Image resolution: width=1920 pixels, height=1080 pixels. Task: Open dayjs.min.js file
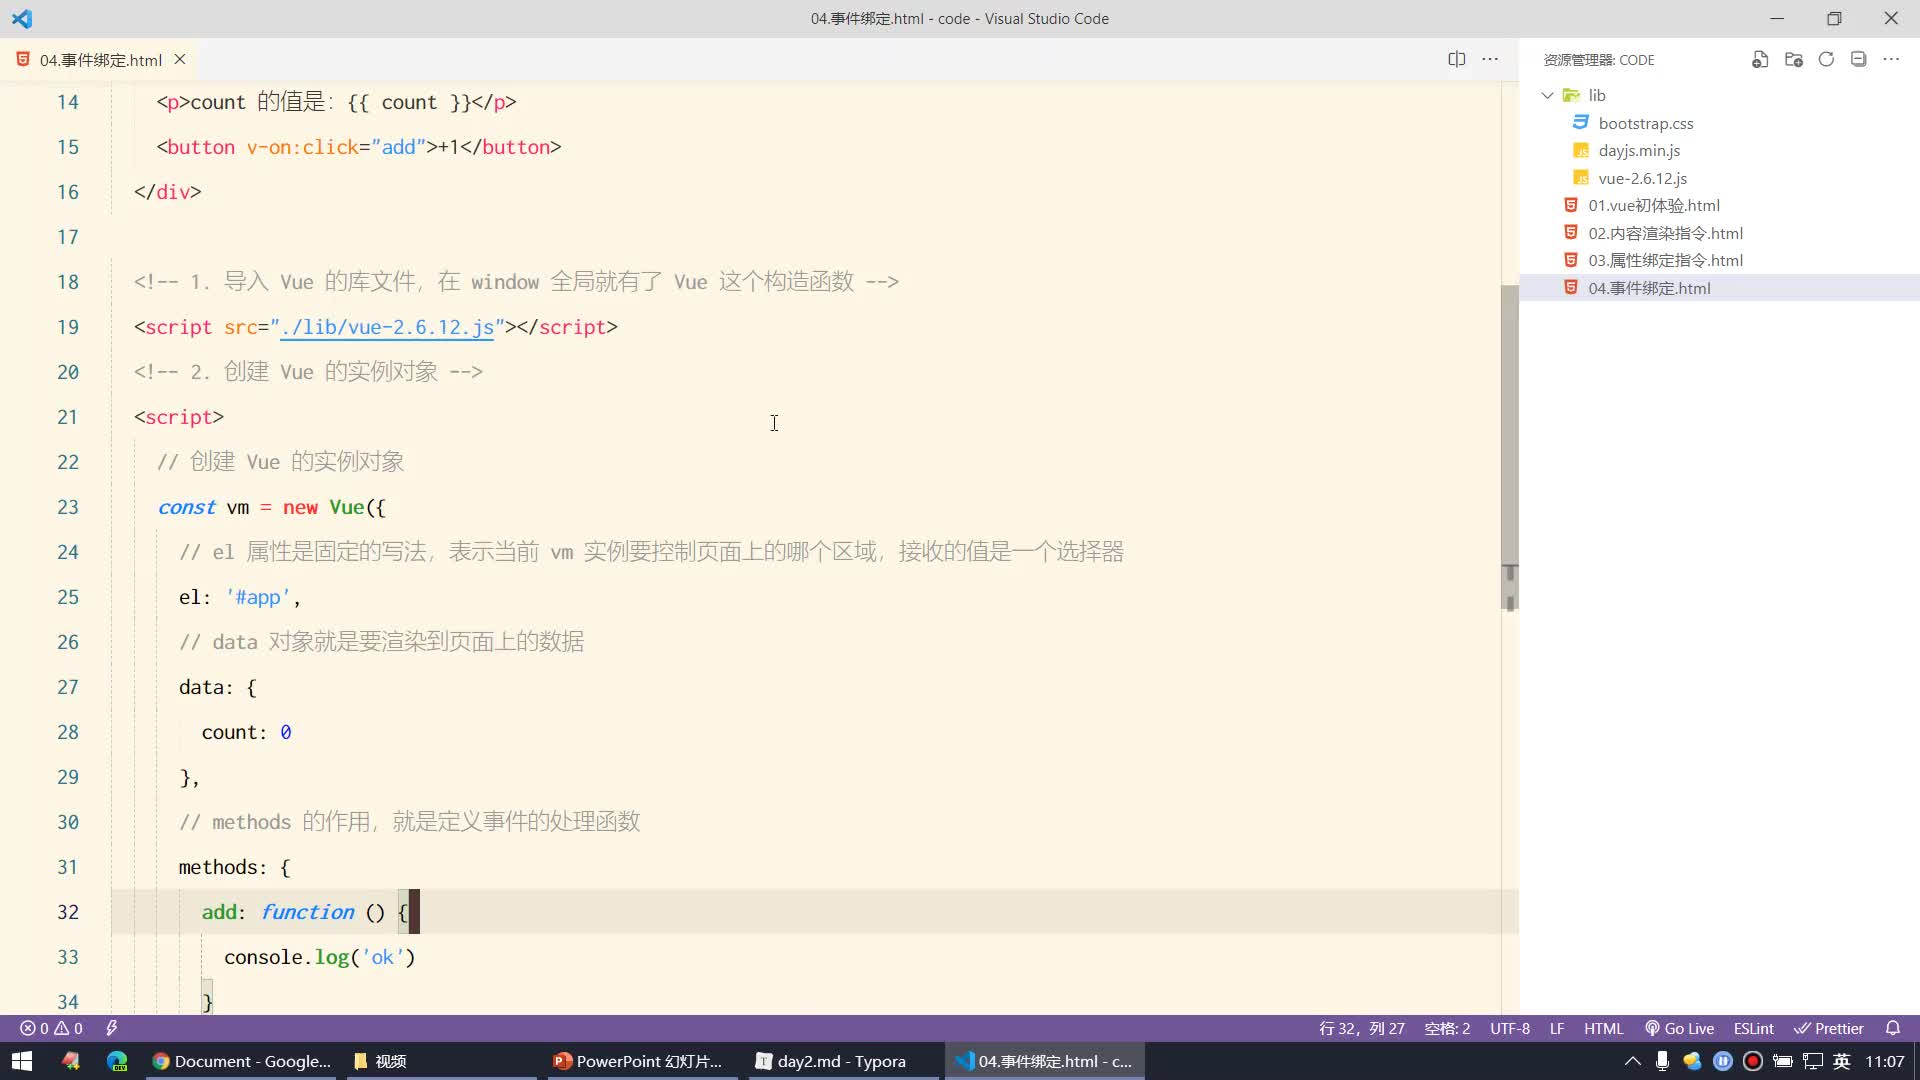pos(1639,150)
